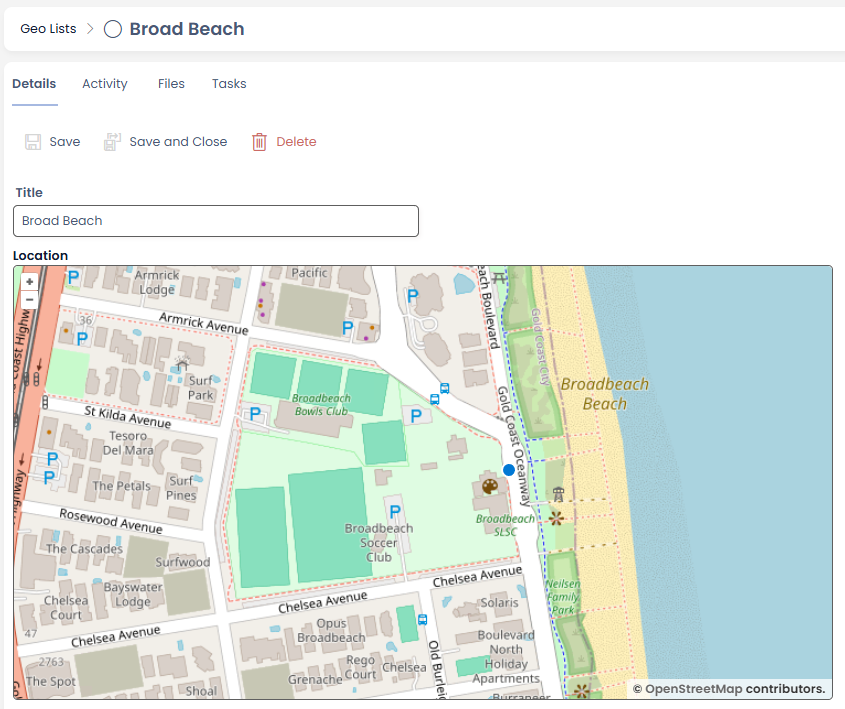
Task: Open the Tasks tab
Action: coord(228,84)
